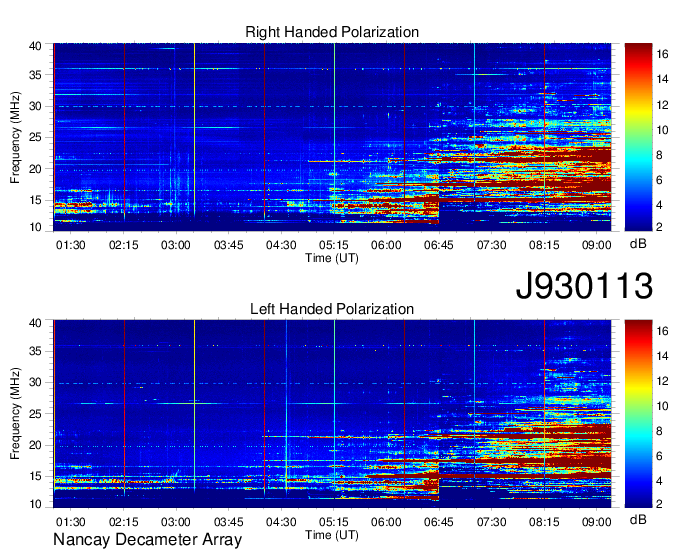Click the 07:30 tick label on top plot
Screen dimensions: 680x552
(x=491, y=245)
